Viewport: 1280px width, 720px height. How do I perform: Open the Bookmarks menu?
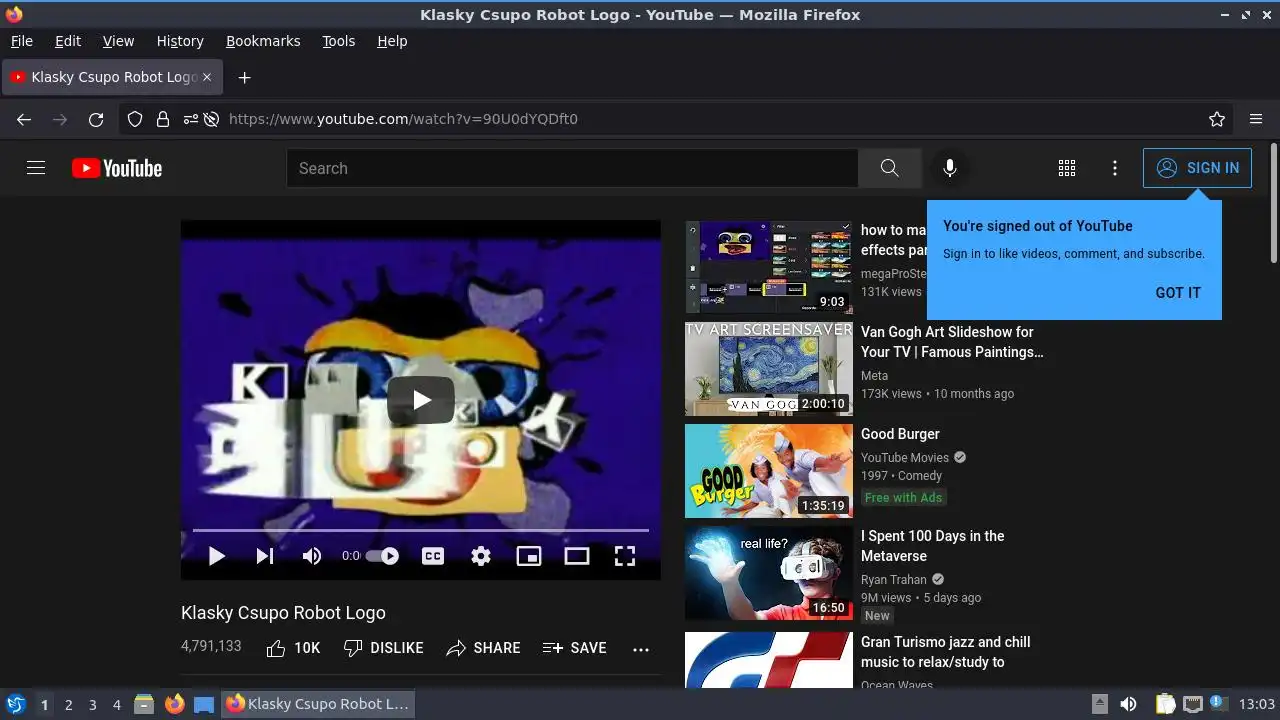tap(263, 41)
